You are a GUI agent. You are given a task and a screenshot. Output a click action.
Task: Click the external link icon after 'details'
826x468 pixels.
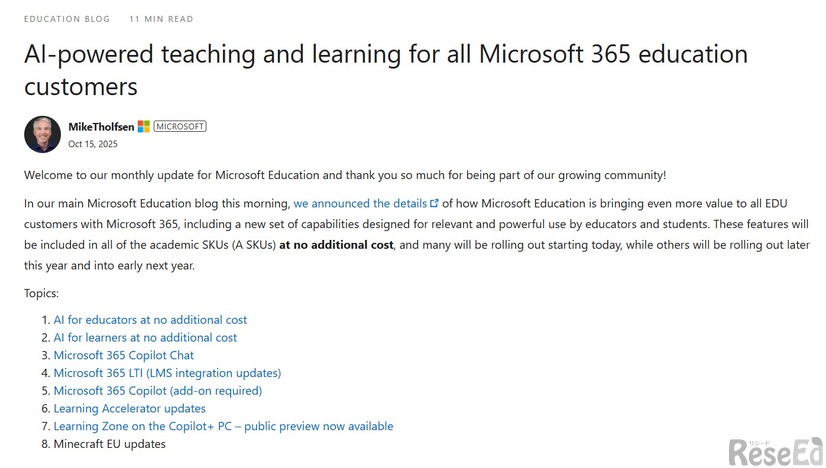click(x=434, y=203)
